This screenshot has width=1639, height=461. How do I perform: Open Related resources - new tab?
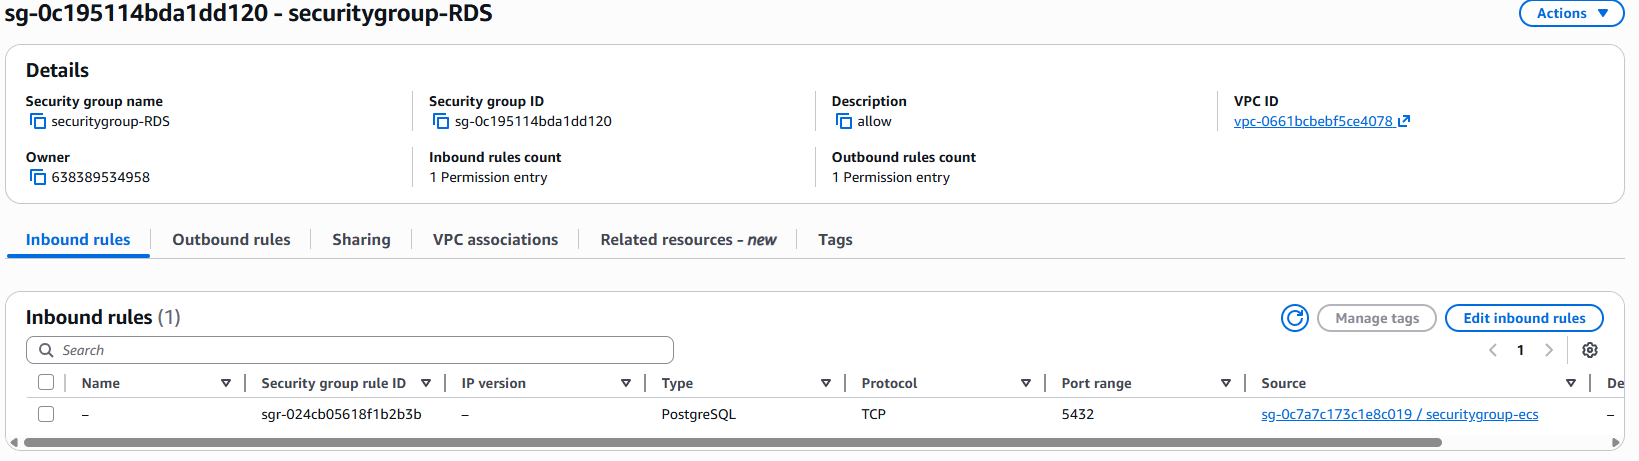pyautogui.click(x=688, y=240)
